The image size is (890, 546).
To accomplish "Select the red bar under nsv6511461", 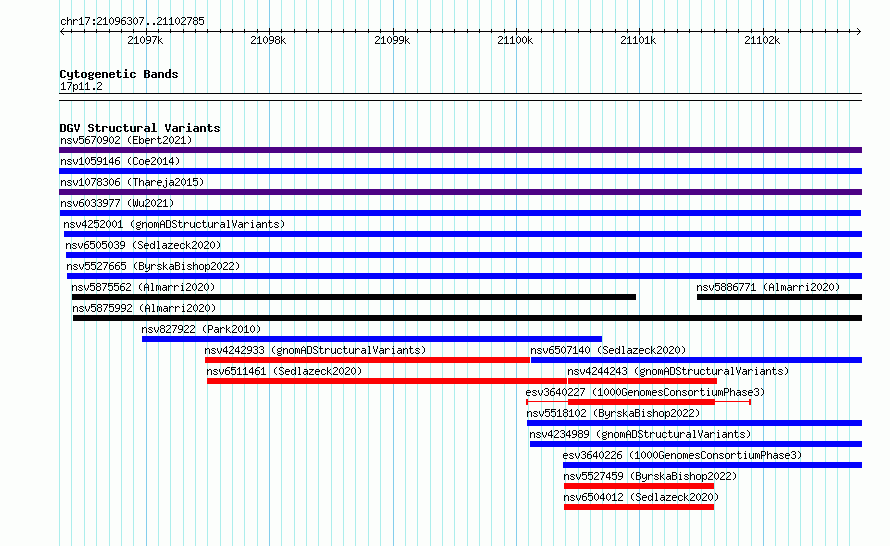I will tap(387, 381).
